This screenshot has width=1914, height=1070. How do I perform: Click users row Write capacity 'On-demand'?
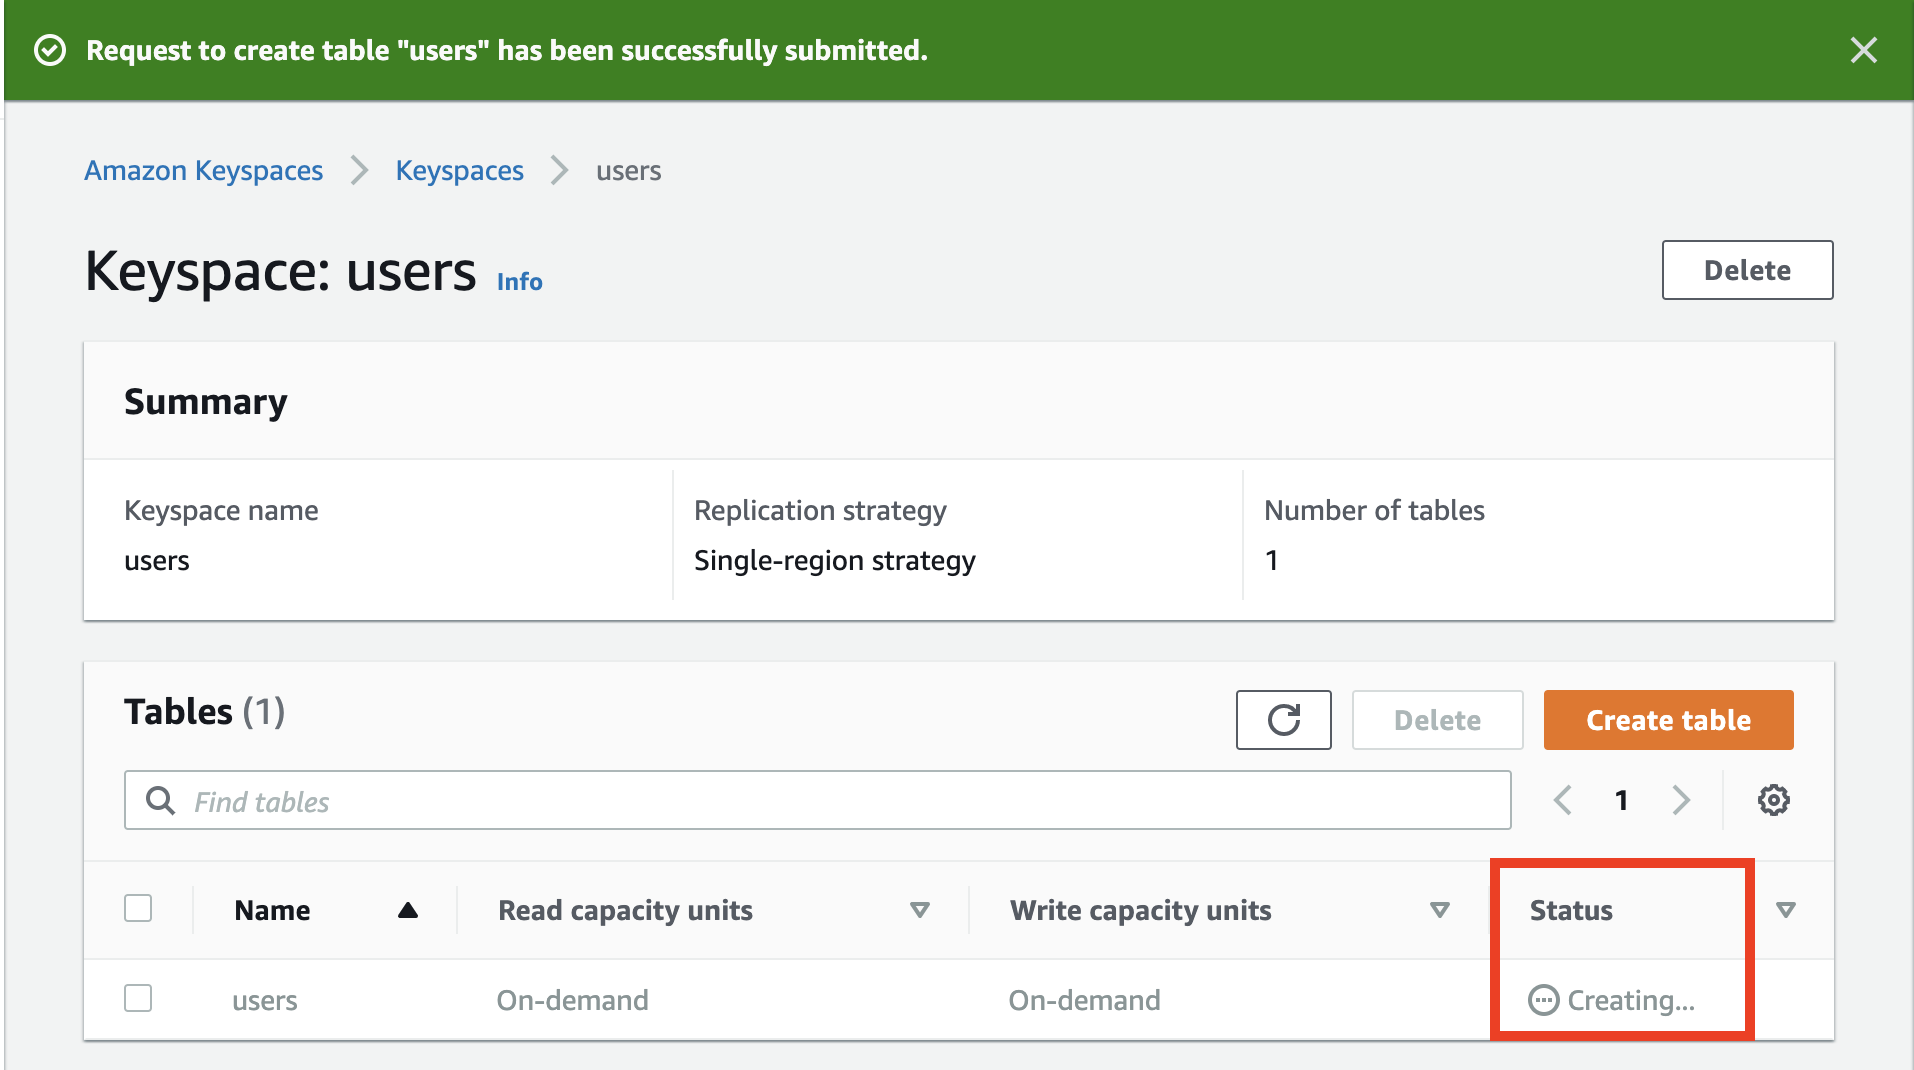point(1085,1000)
